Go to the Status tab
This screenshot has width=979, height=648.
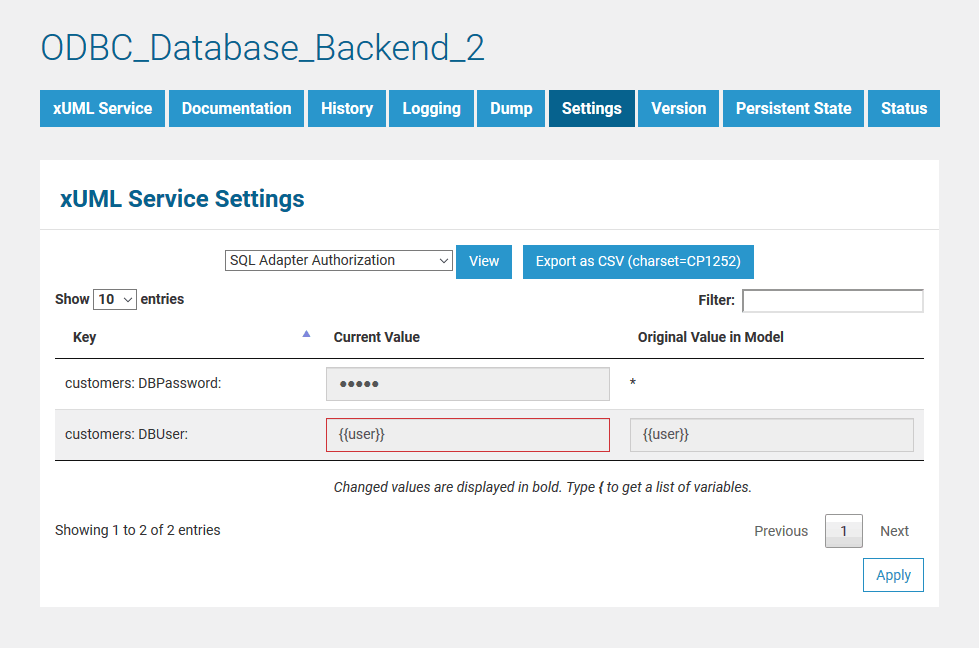coord(904,108)
